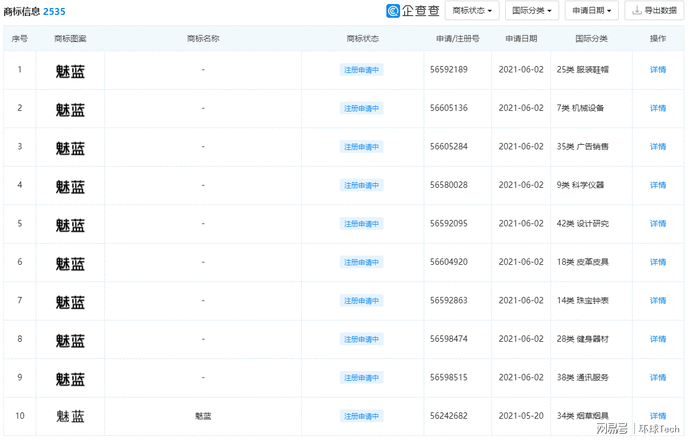View 详情 for trademark 56592095
Image resolution: width=690 pixels, height=440 pixels.
pos(658,224)
